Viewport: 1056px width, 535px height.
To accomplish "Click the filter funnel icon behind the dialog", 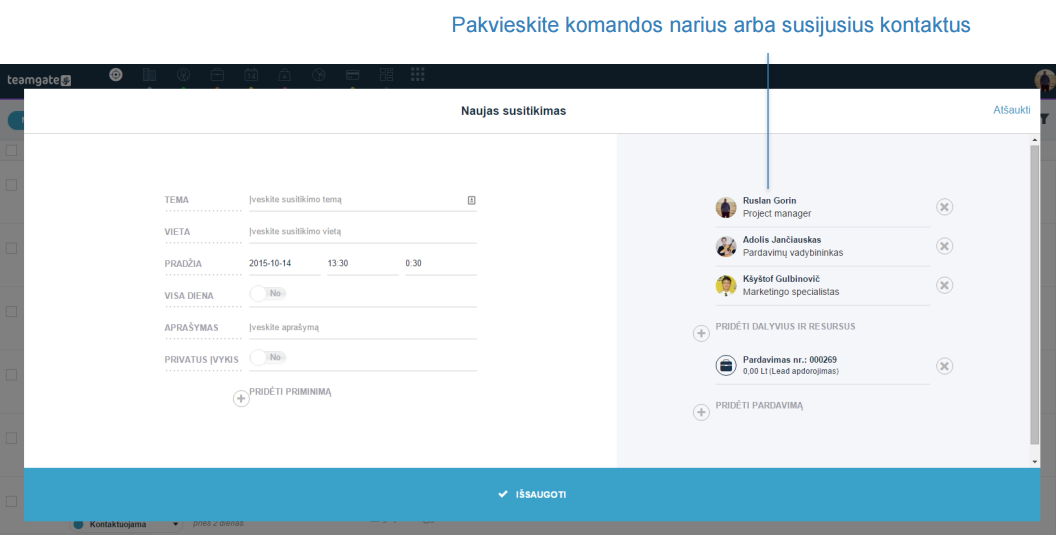I will point(1045,119).
